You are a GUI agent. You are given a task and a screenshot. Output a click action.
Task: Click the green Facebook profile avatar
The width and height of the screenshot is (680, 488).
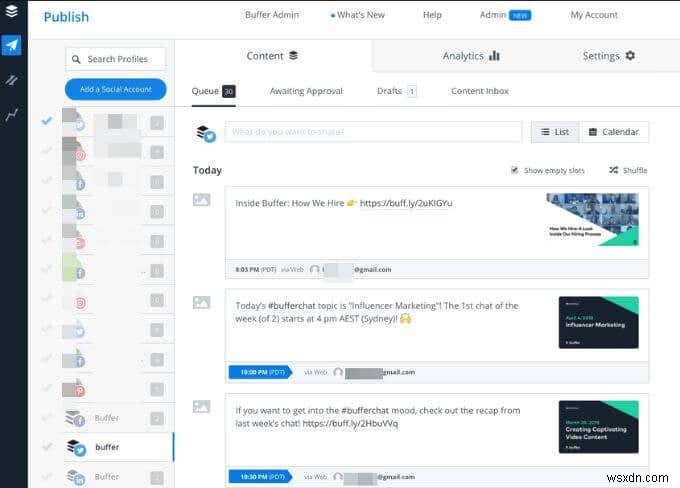click(x=73, y=267)
